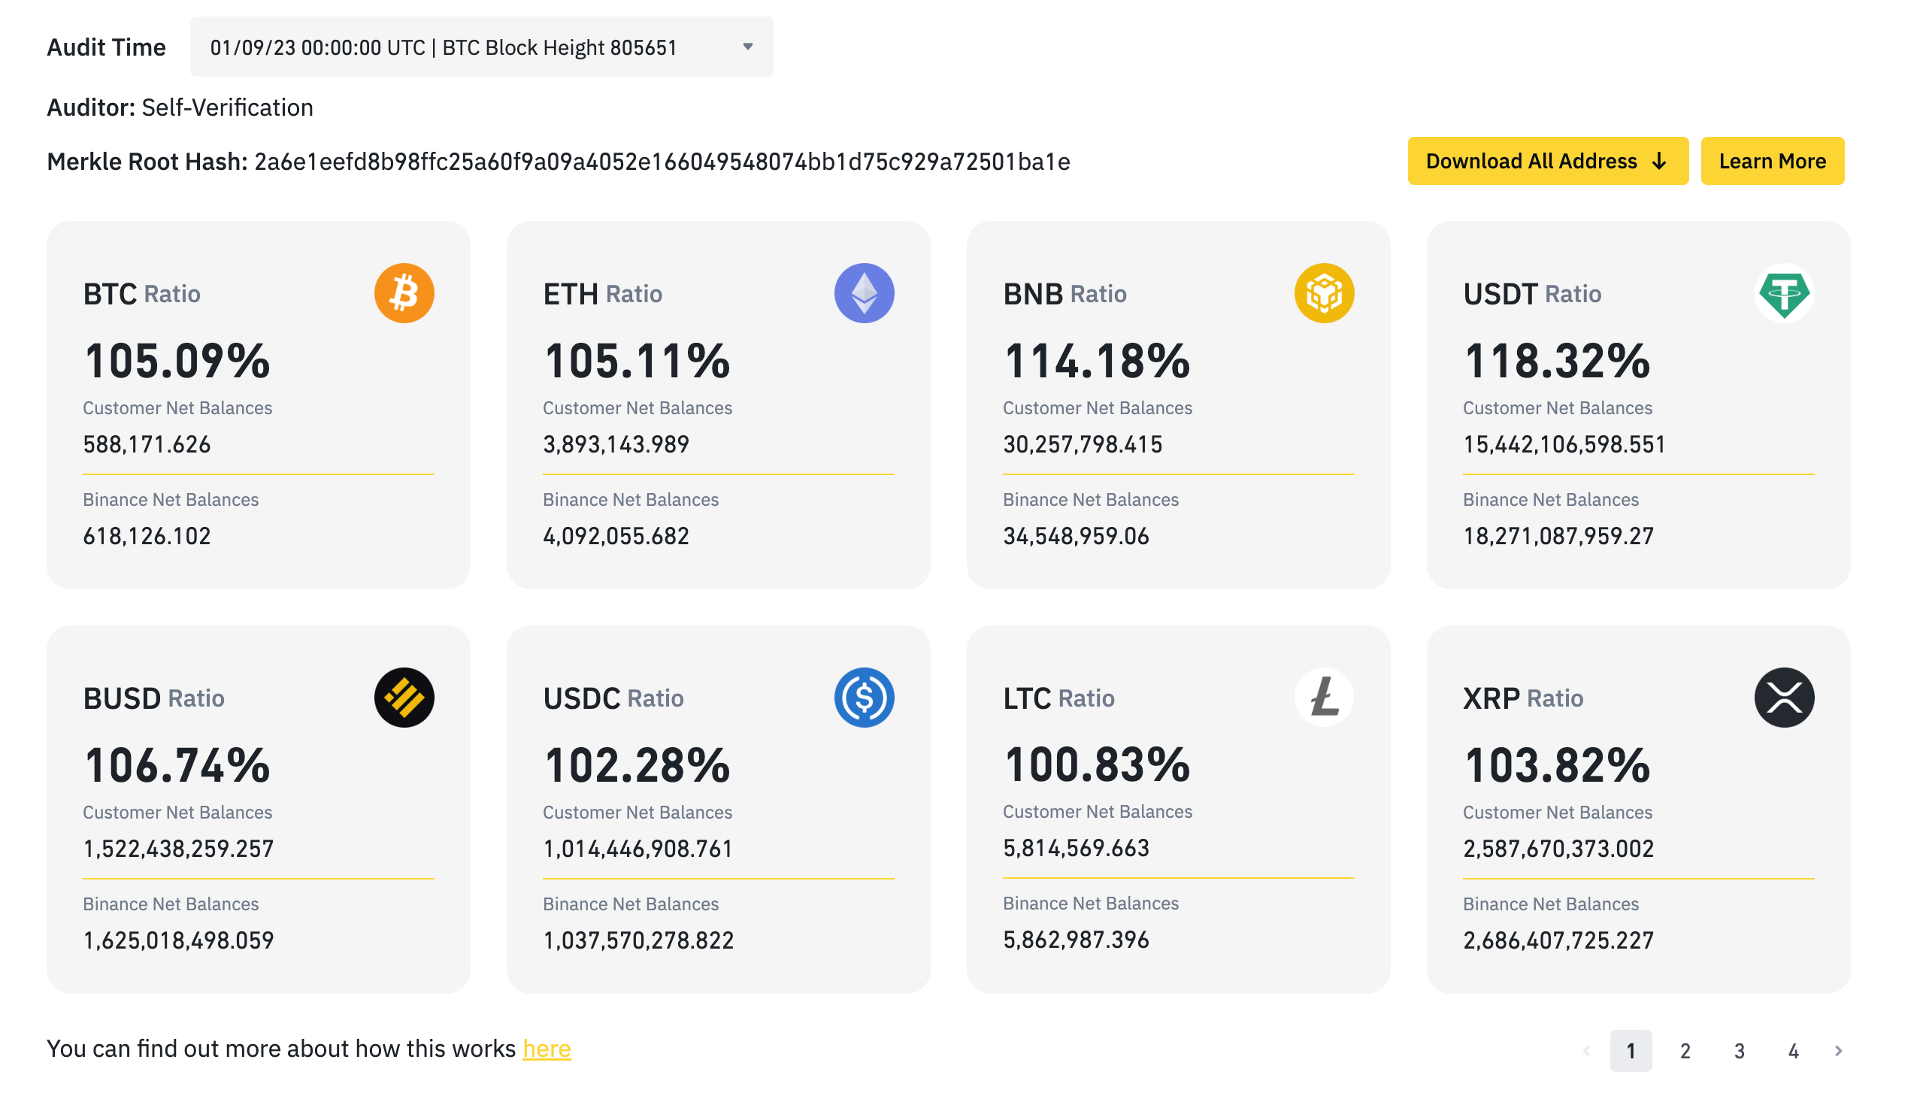Screen dimensions: 1920x1114
Task: Select current page 1
Action: 1631,1051
